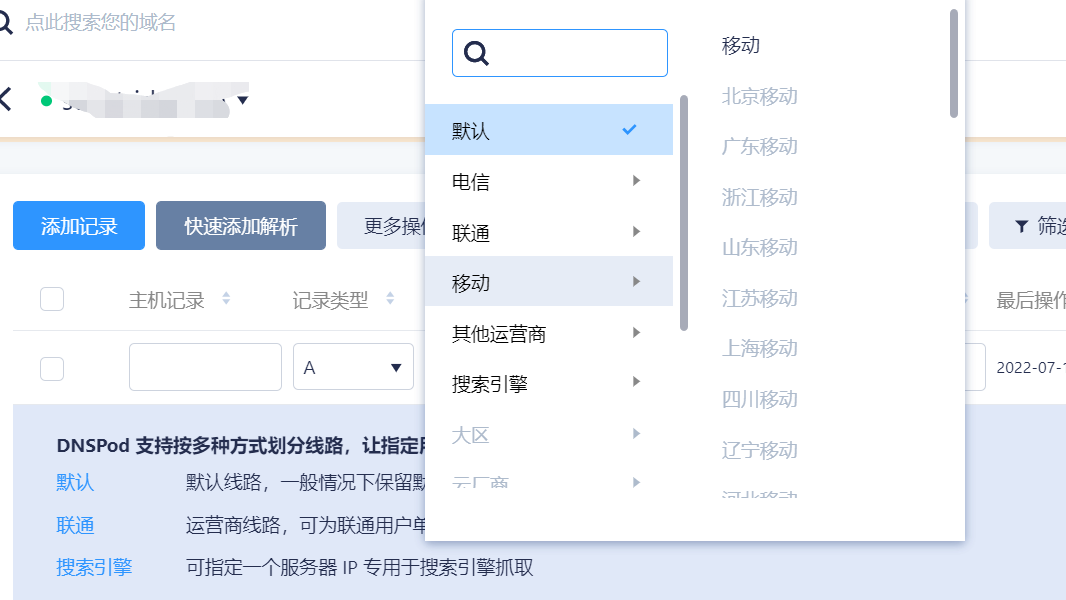1066x600 pixels.
Task: Open the domain name dropdown arrow
Action: [243, 101]
